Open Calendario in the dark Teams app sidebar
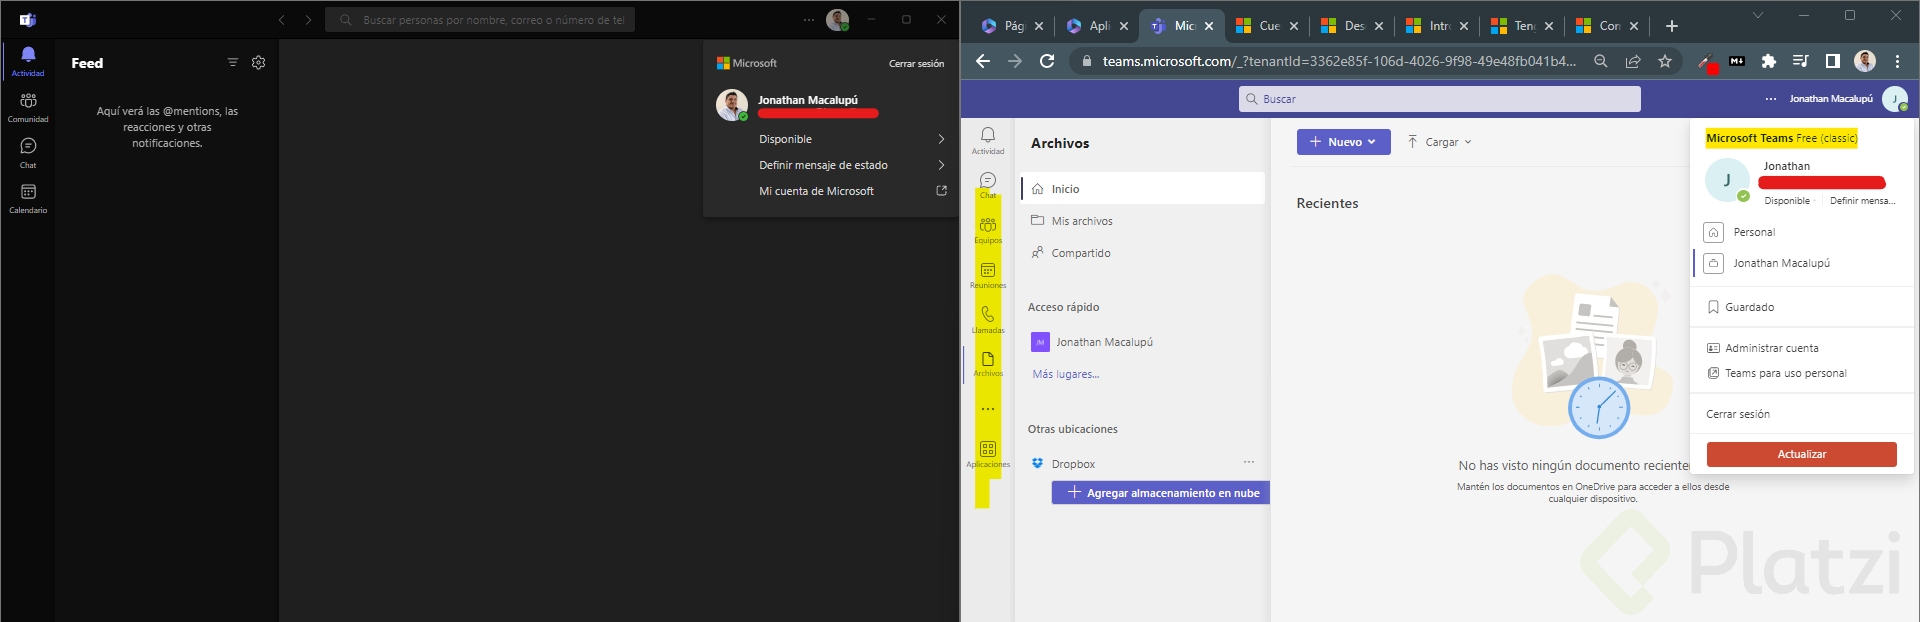Image resolution: width=1920 pixels, height=622 pixels. point(28,198)
